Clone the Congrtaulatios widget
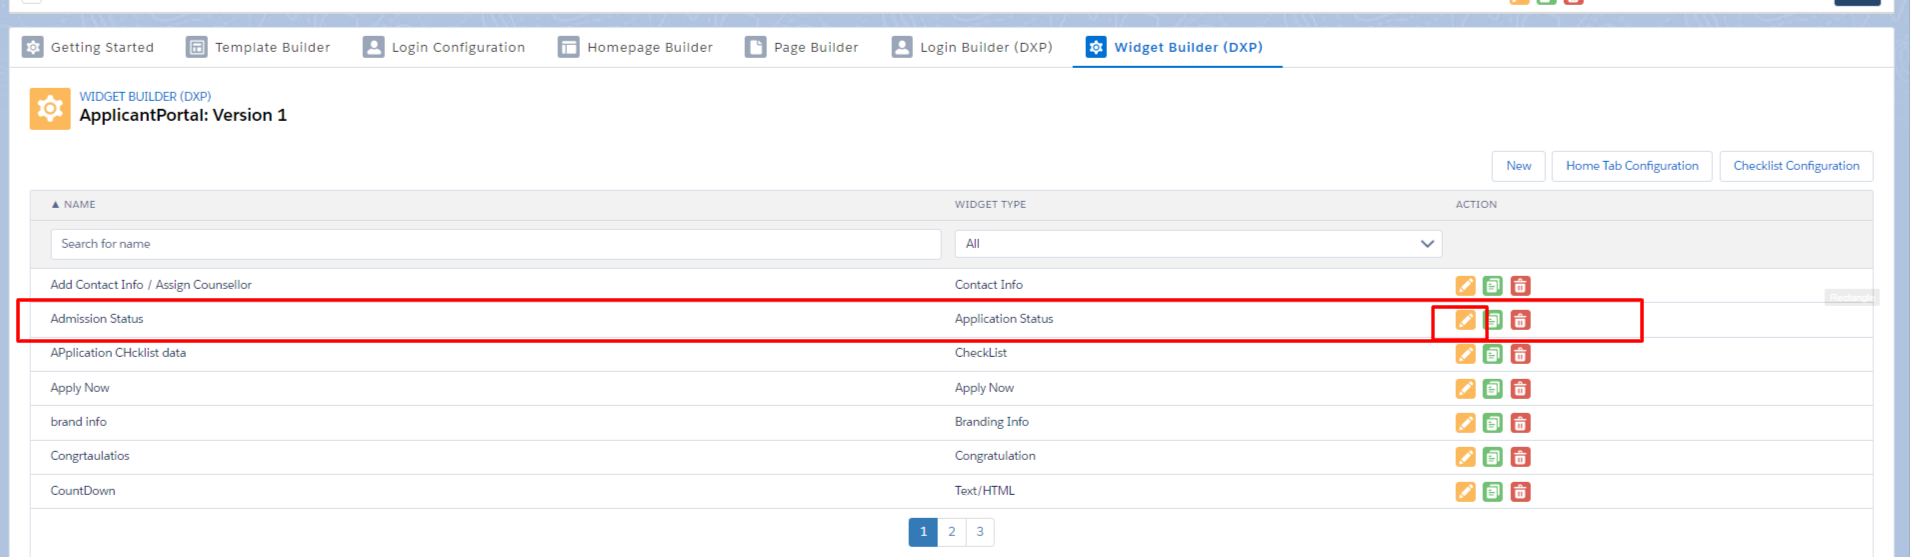The height and width of the screenshot is (557, 1910). (1492, 457)
